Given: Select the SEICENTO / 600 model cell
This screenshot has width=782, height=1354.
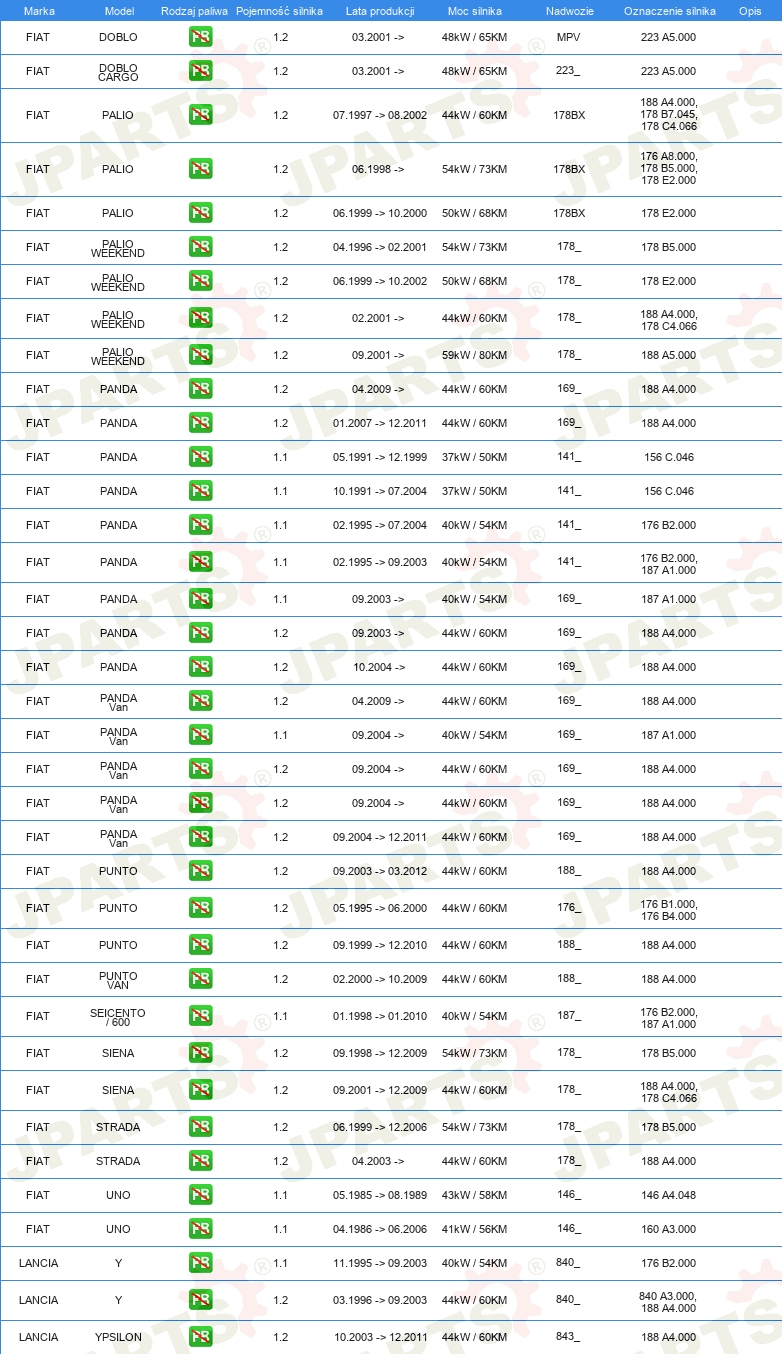Looking at the screenshot, I should pos(118,1016).
